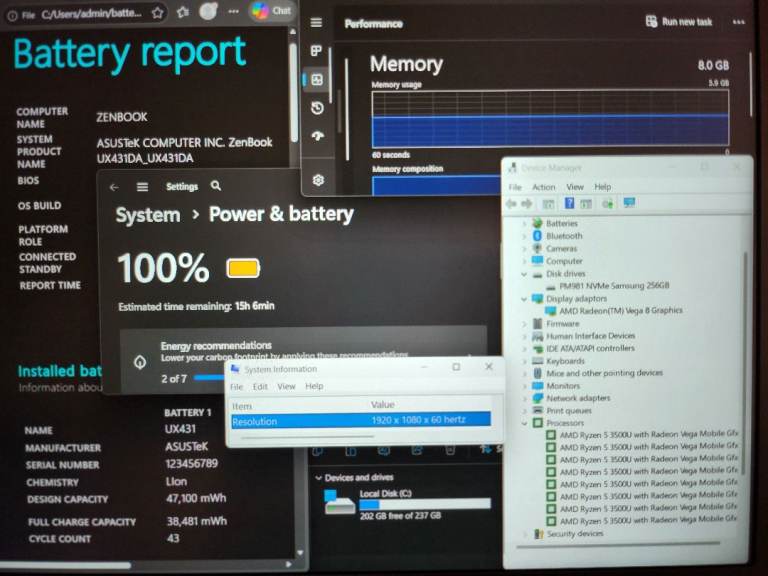Open App history in Task Manager sidebar
The width and height of the screenshot is (768, 576).
click(x=317, y=108)
